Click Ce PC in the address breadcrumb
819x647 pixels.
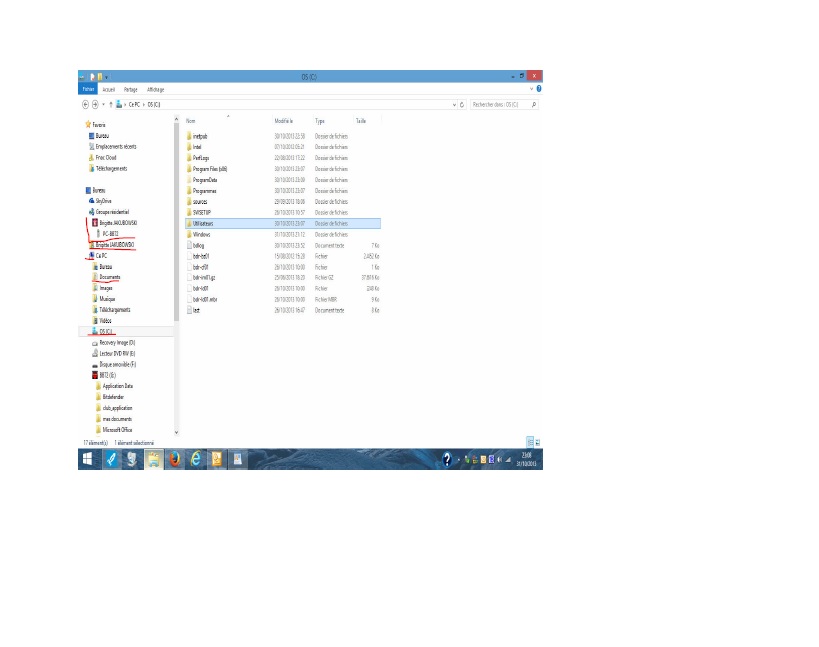[134, 104]
